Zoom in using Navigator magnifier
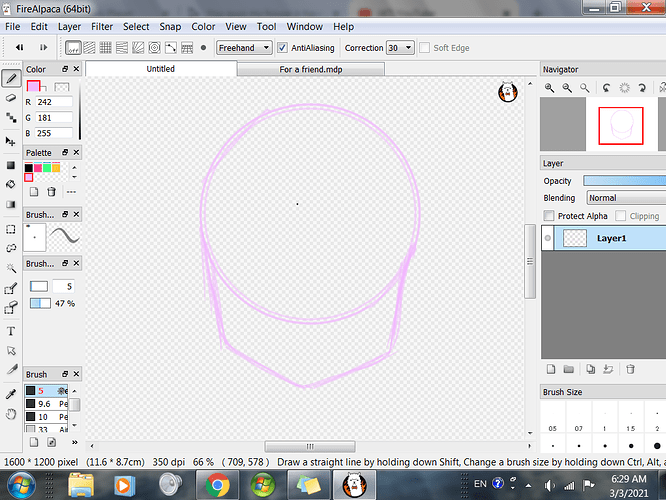The image size is (666, 500). click(549, 88)
